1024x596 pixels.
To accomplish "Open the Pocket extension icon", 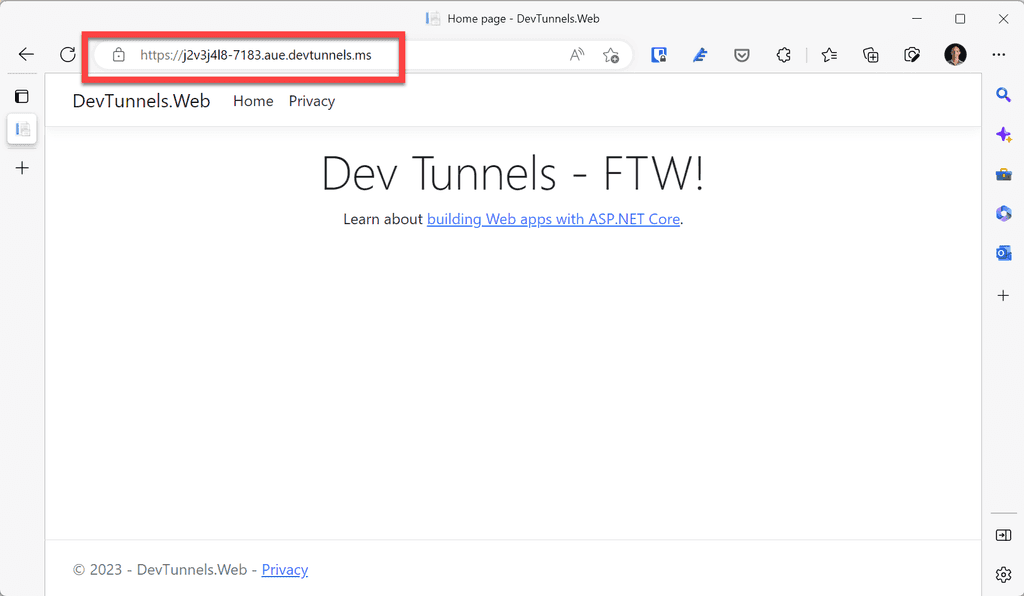I will click(x=742, y=55).
